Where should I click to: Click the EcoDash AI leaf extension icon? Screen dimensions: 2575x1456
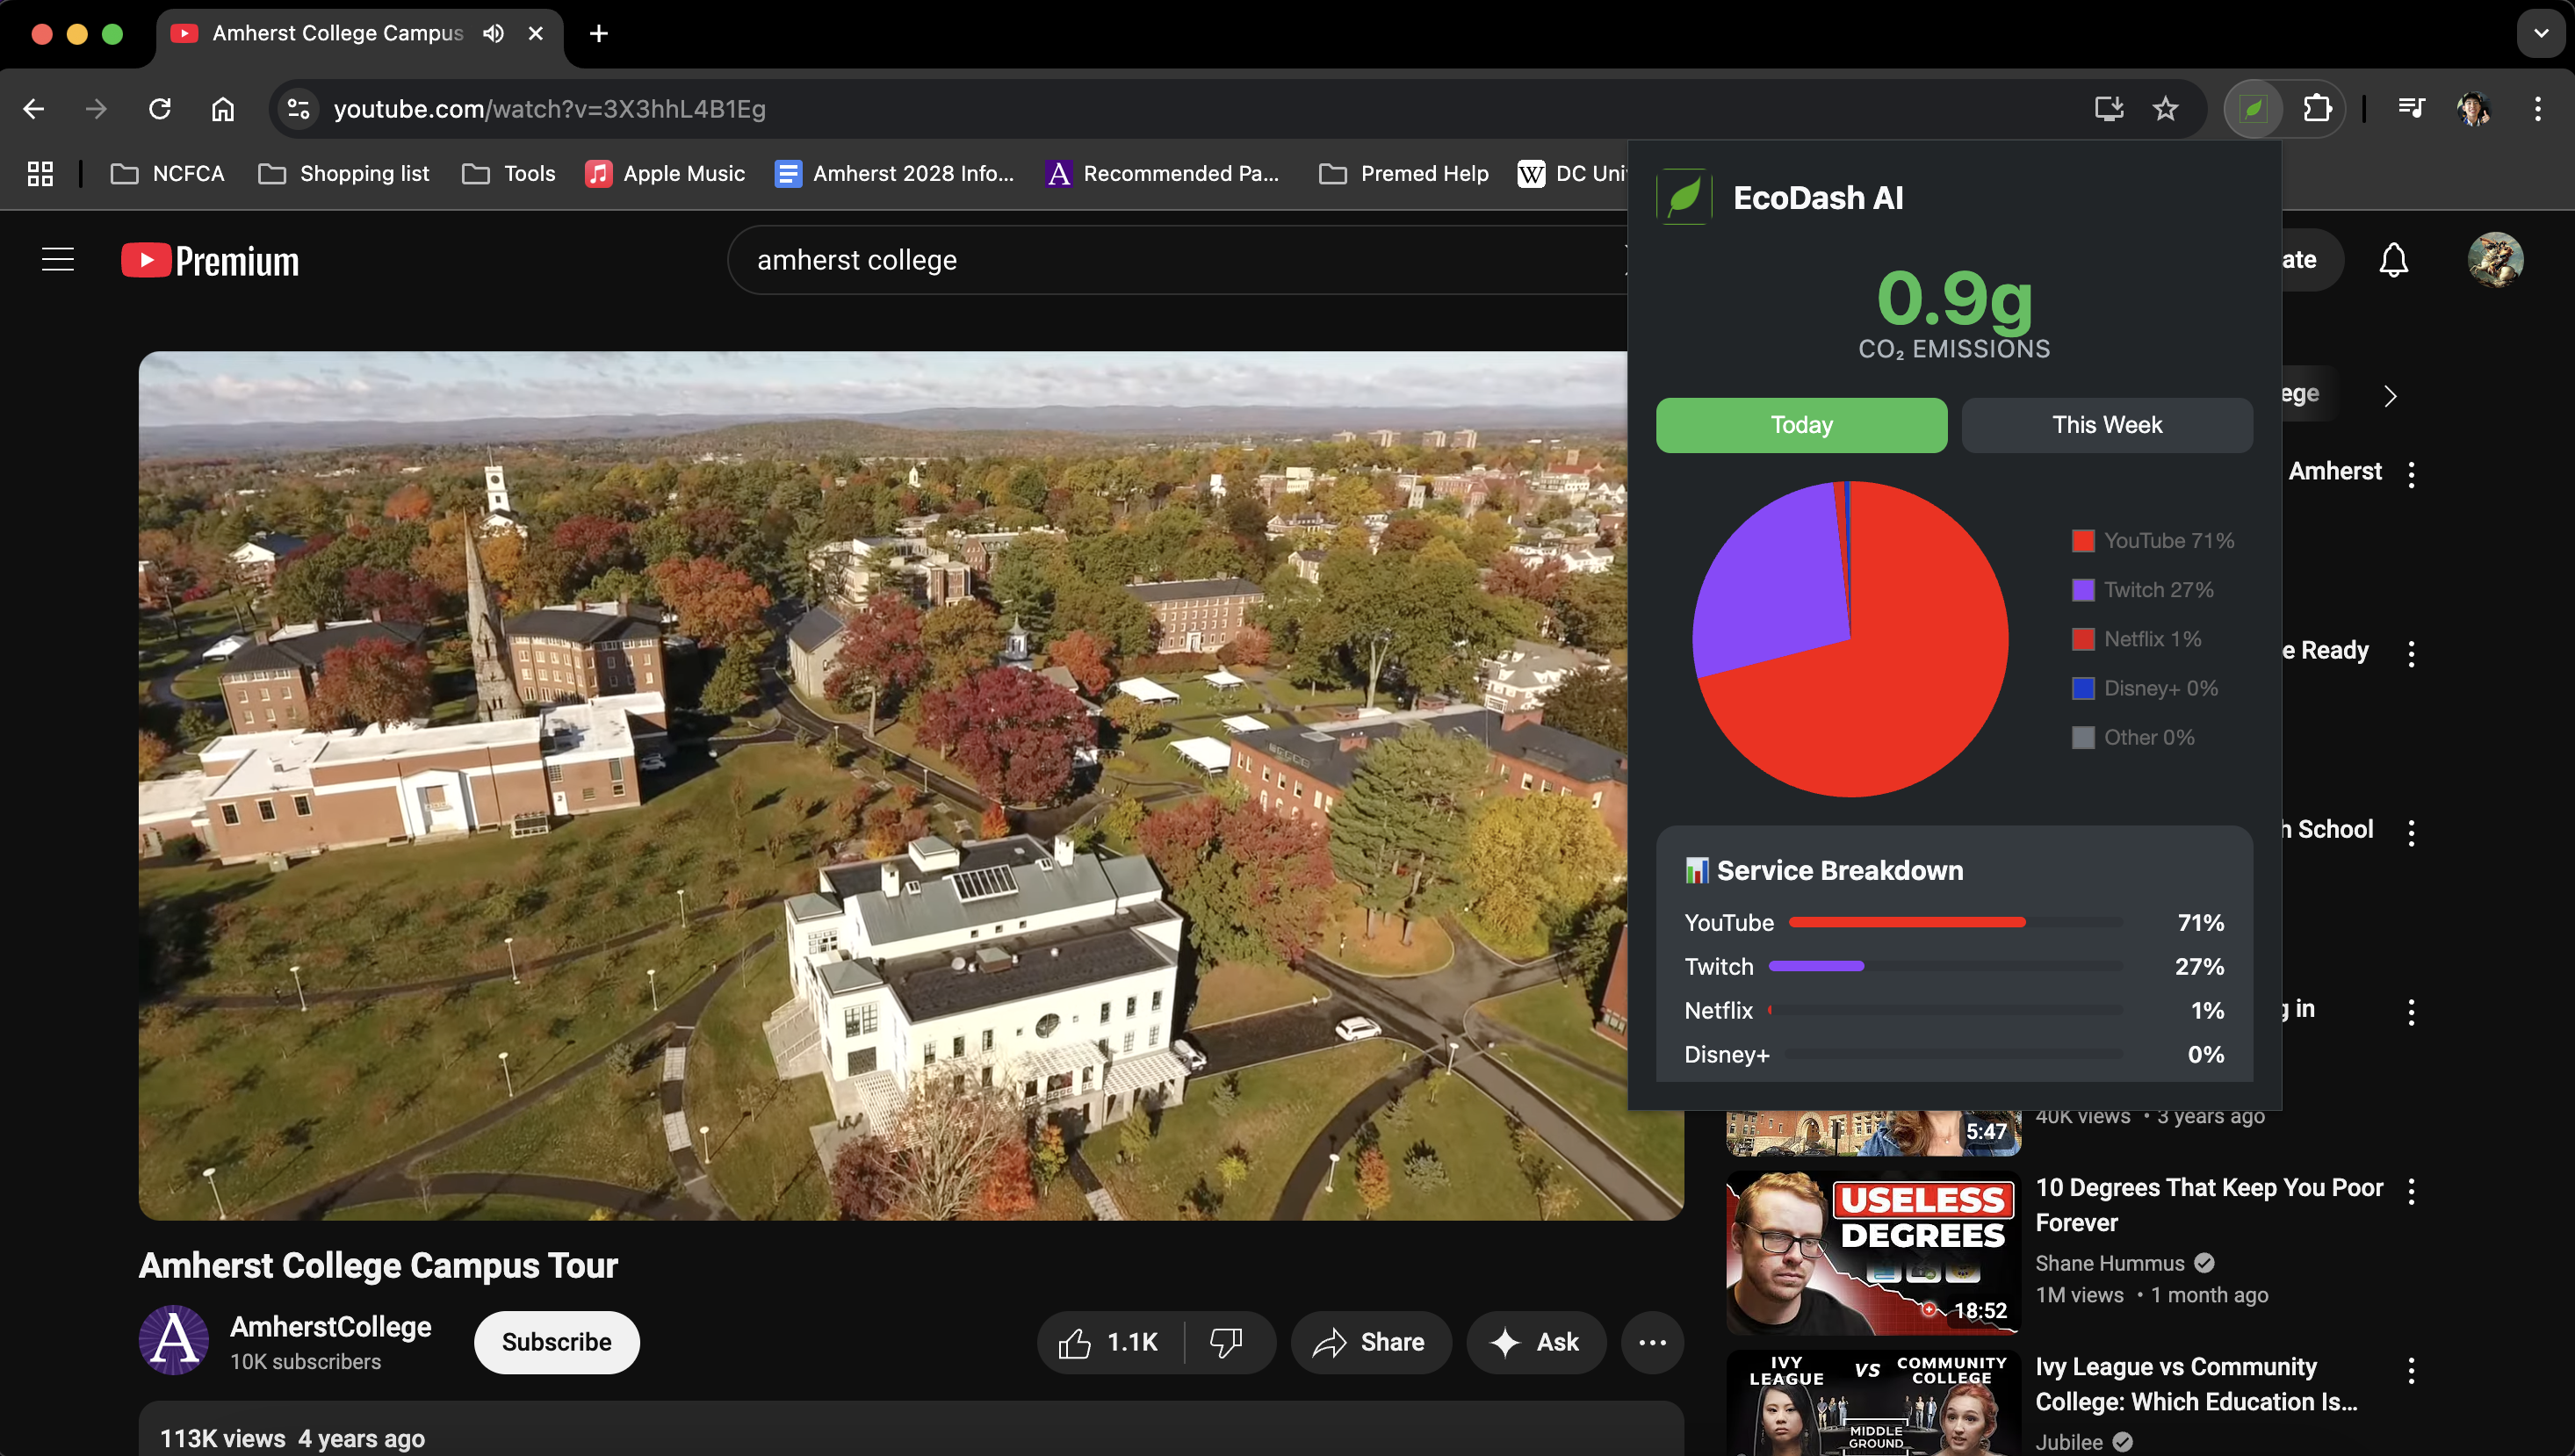pos(2252,108)
